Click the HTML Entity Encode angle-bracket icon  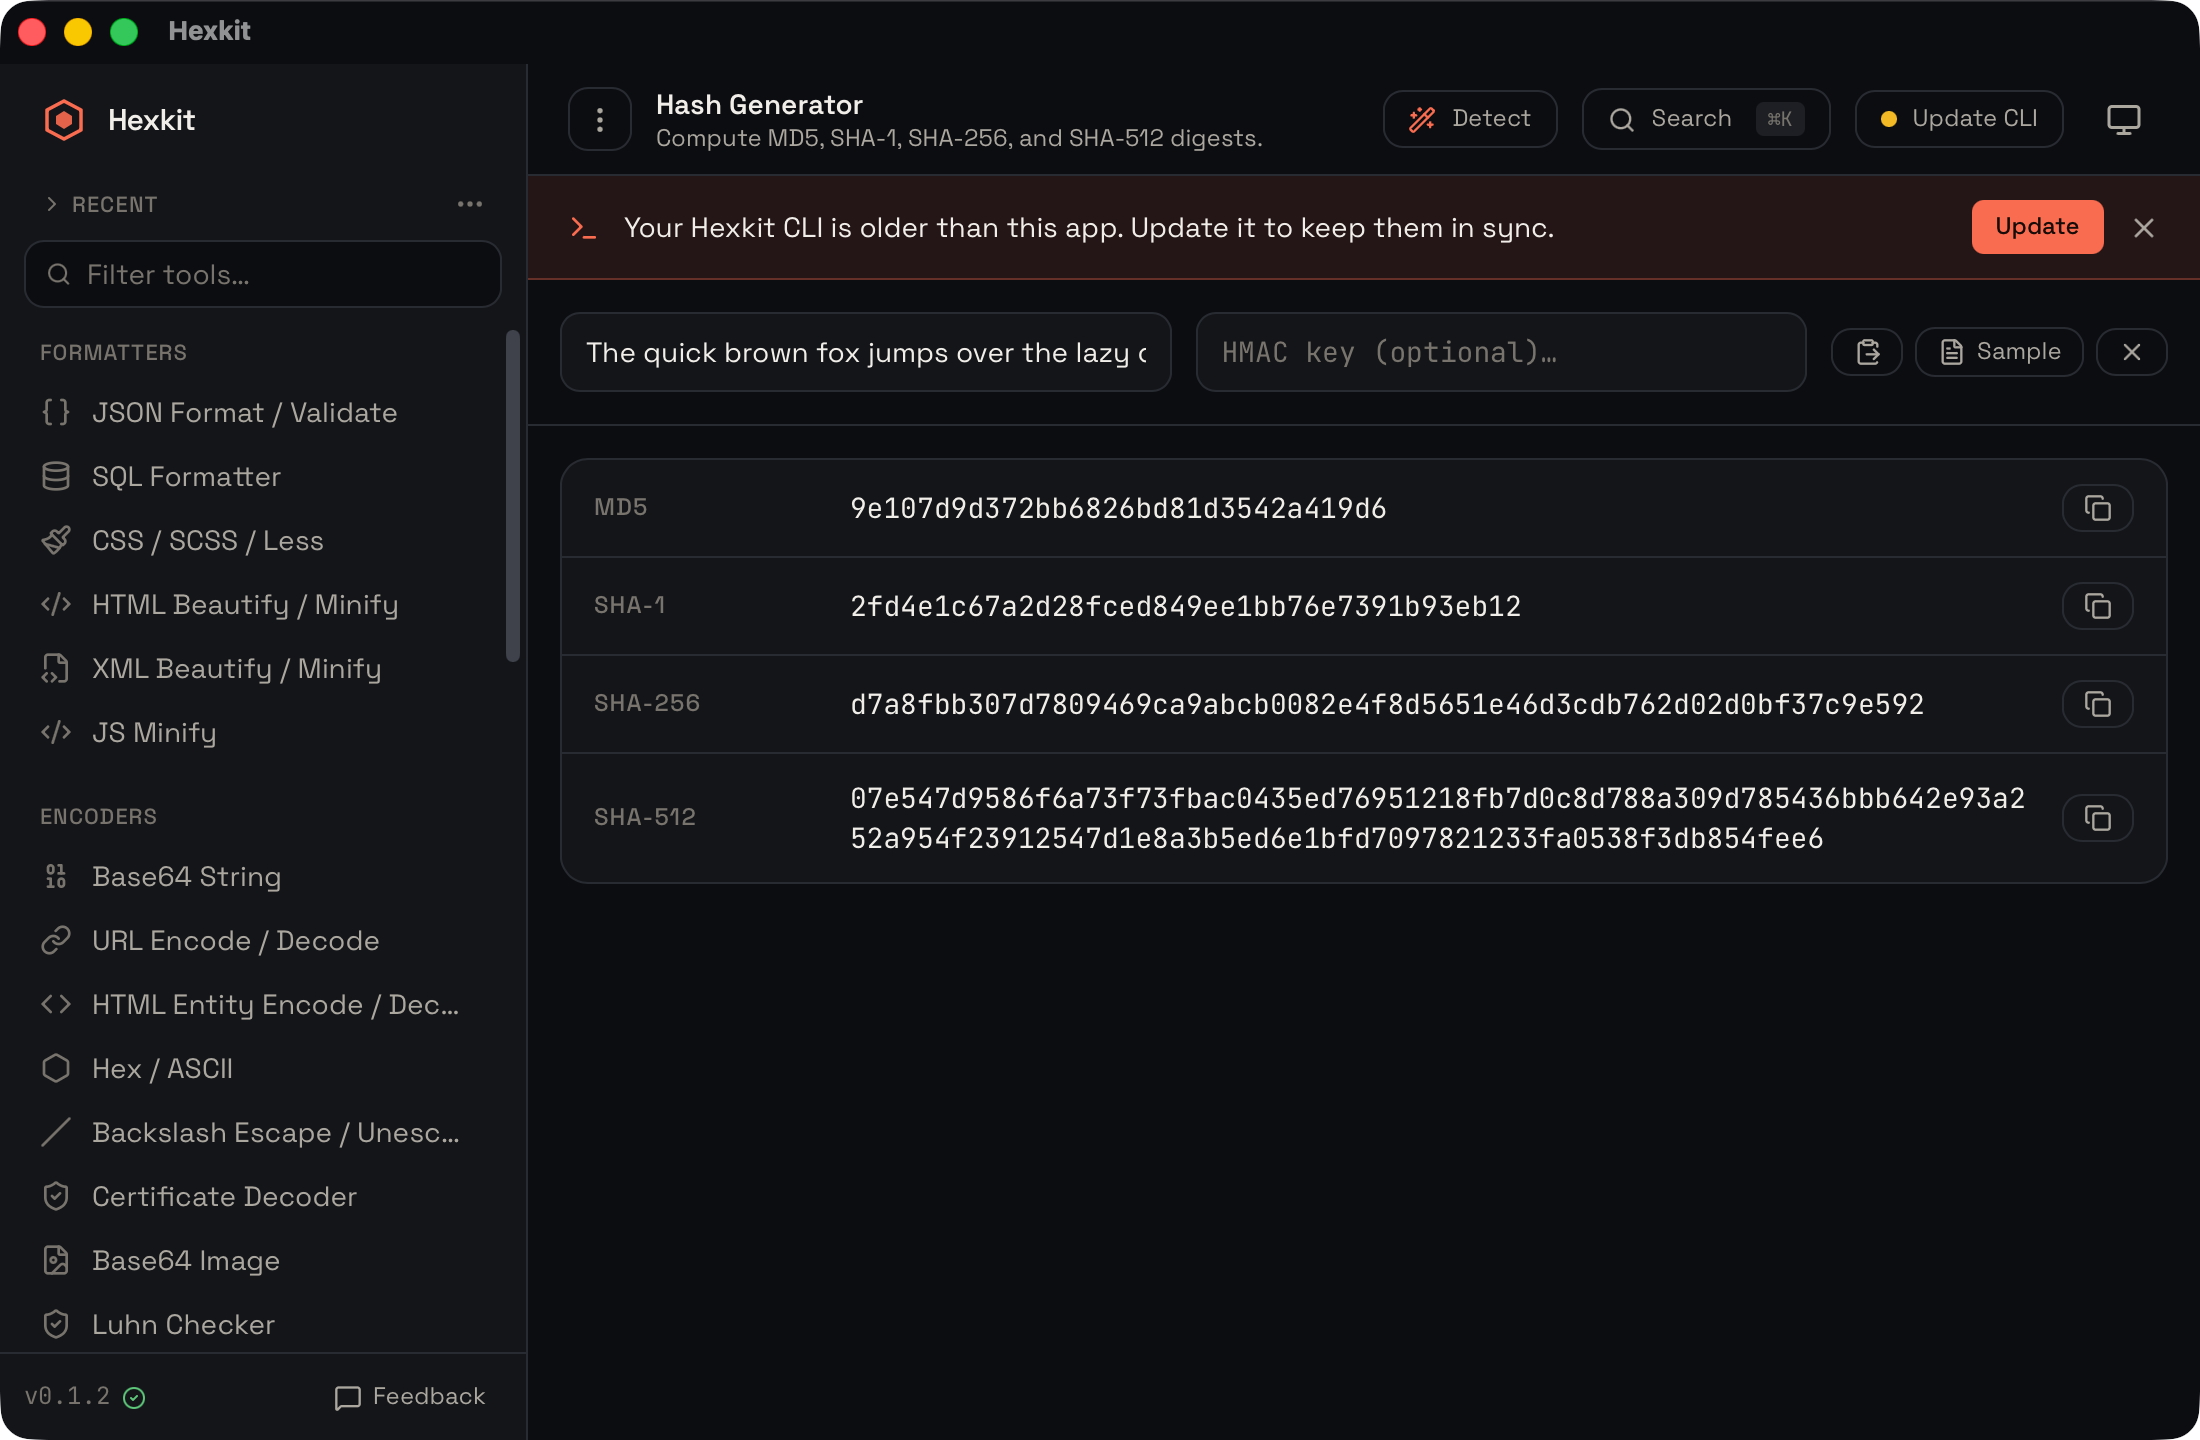point(56,1004)
